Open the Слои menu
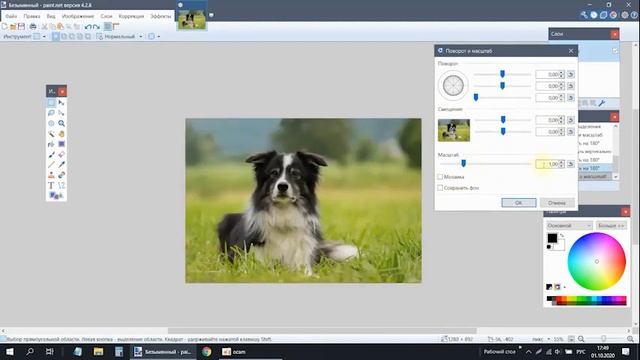Screen dimensions: 640x360 pyautogui.click(x=106, y=16)
